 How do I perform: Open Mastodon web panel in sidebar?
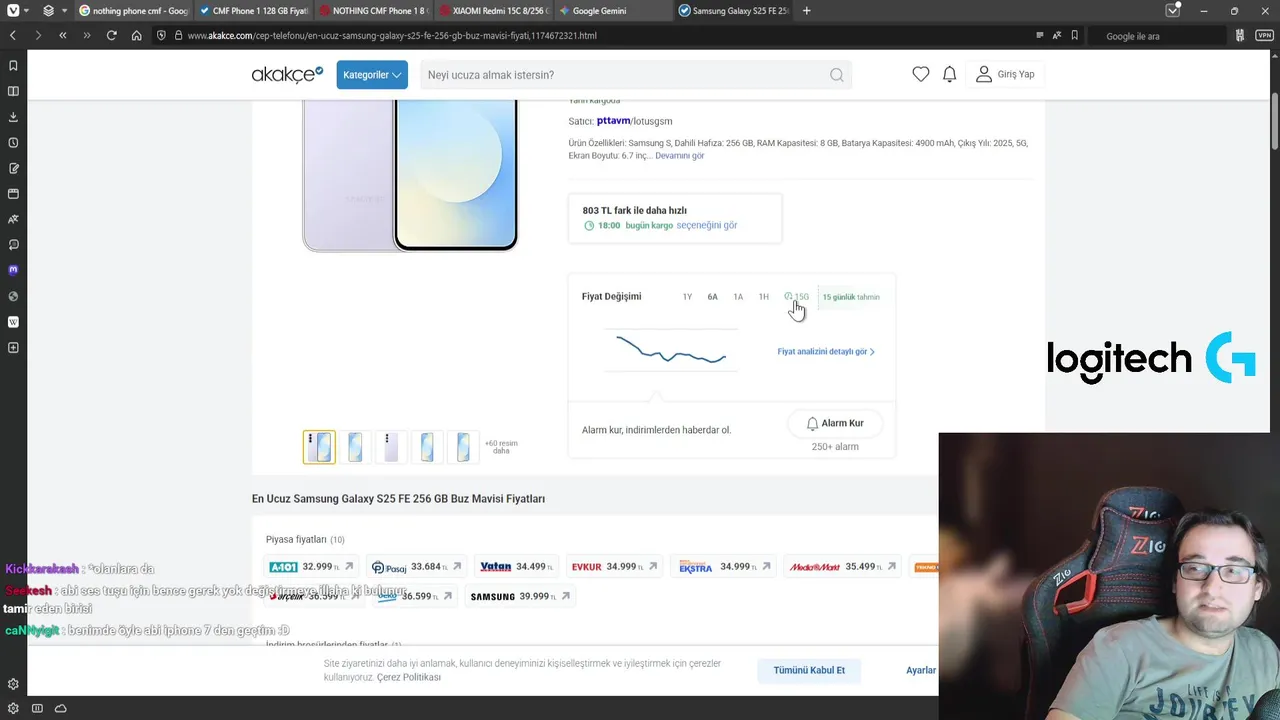(13, 270)
